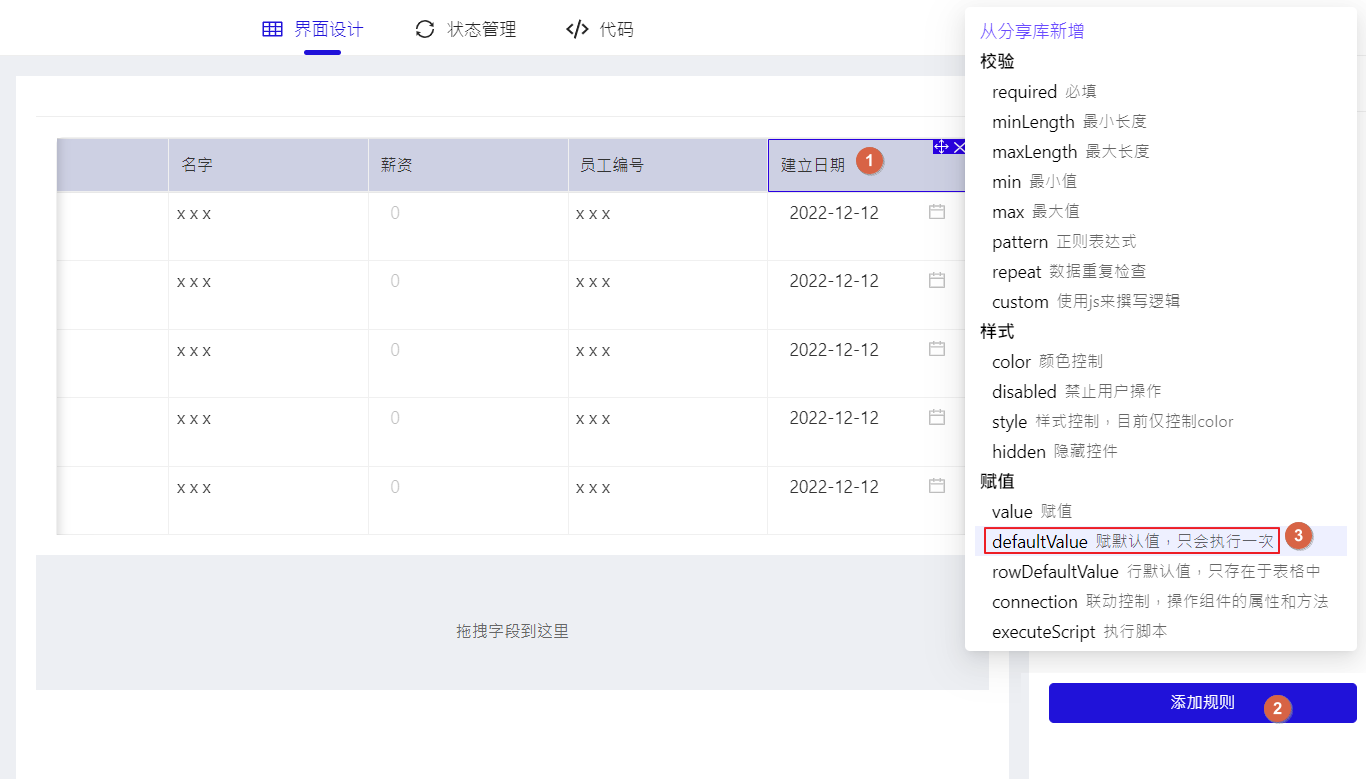Open the calendar icon in the first date row
The width and height of the screenshot is (1366, 779).
point(937,212)
